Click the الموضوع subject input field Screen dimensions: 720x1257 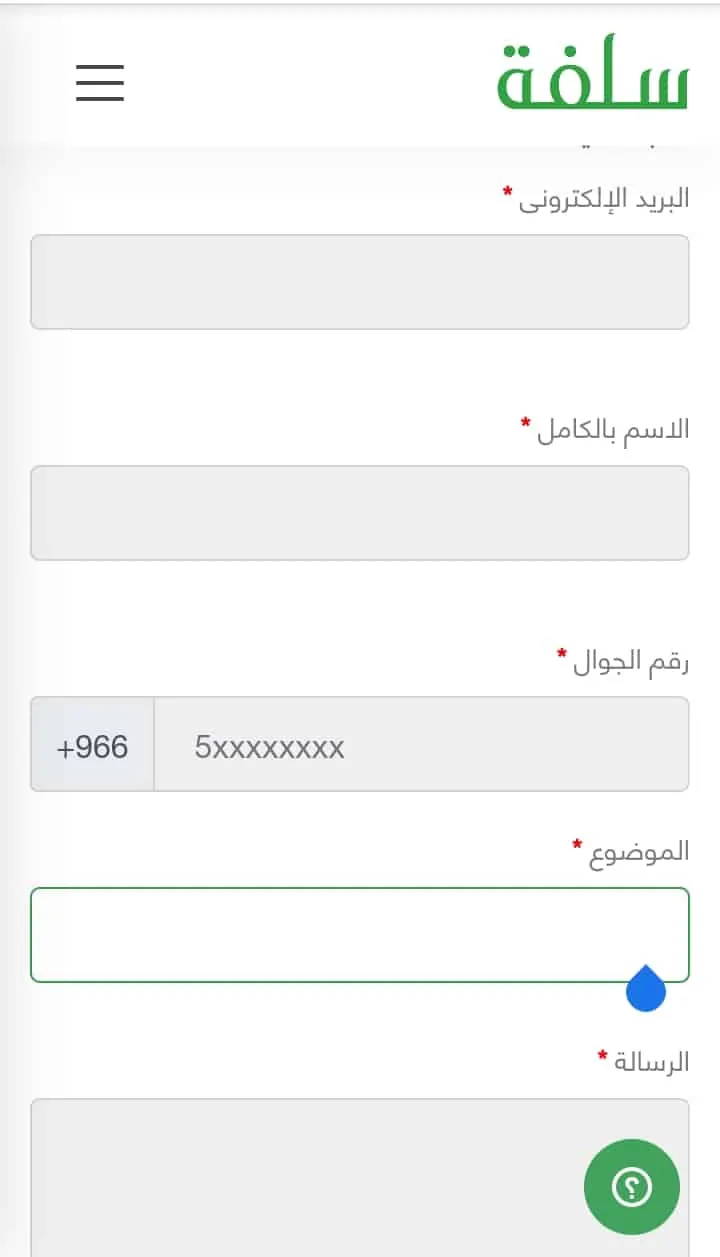pos(360,935)
